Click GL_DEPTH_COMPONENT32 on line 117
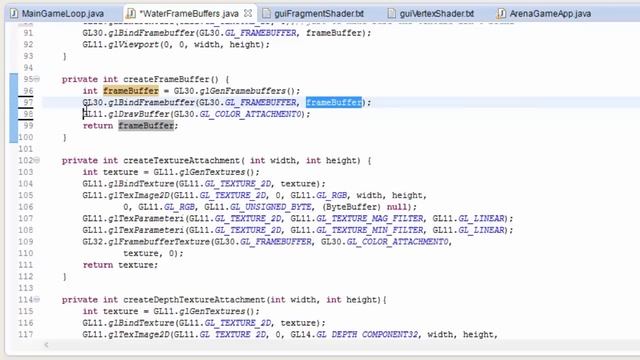Image resolution: width=640 pixels, height=360 pixels. coord(367,334)
